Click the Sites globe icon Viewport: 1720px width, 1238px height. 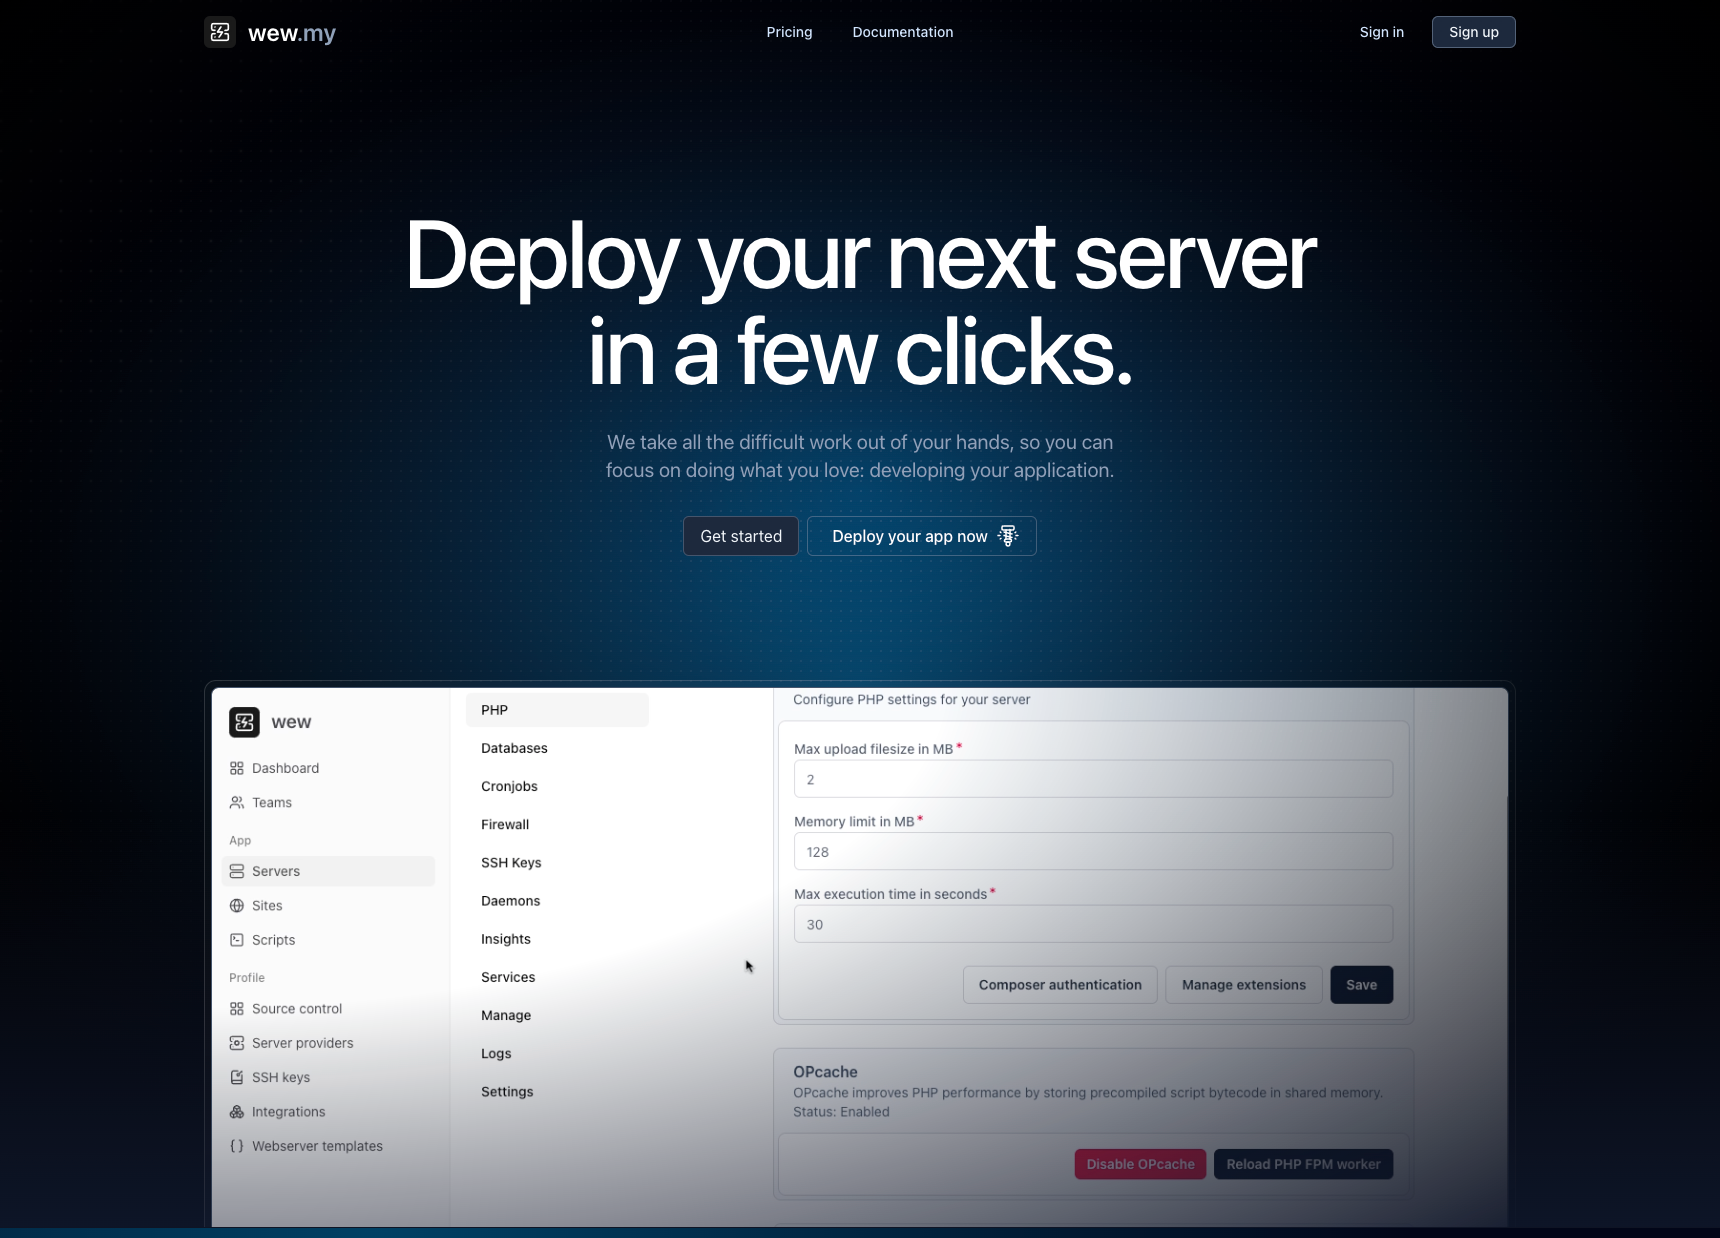pyautogui.click(x=237, y=906)
